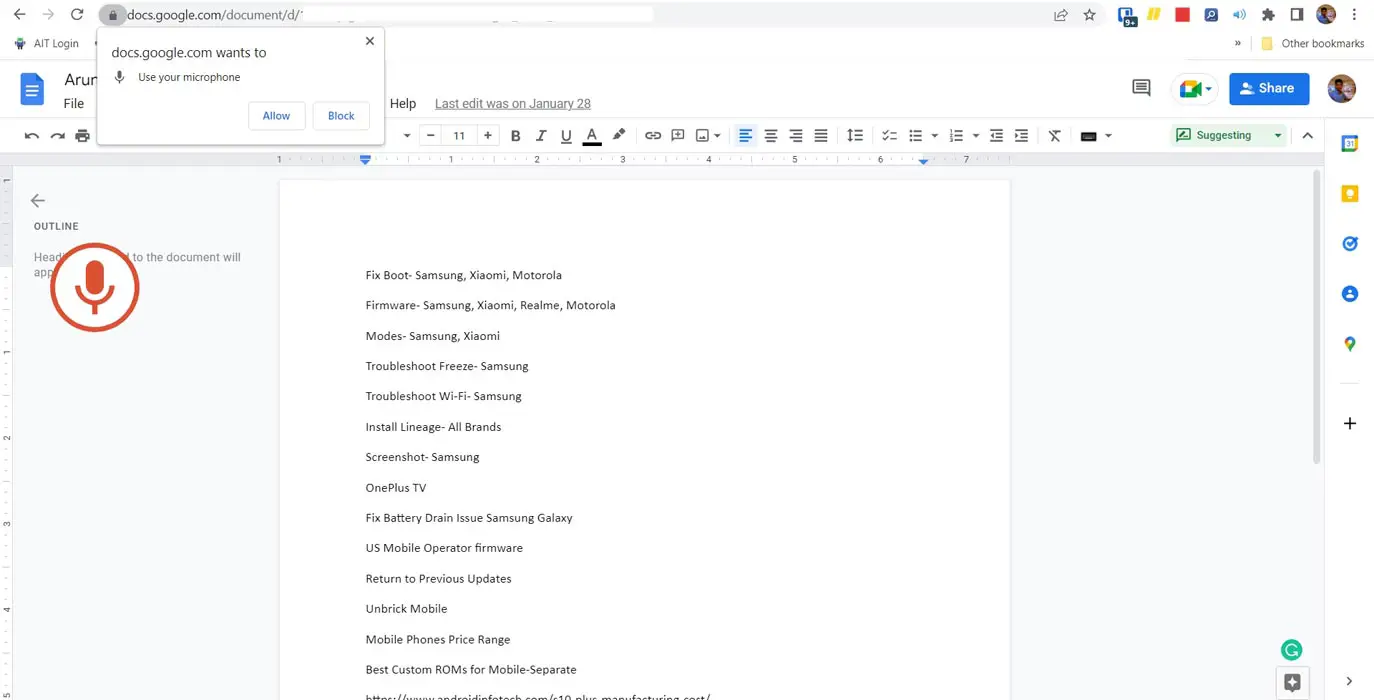Open the Help menu
Image resolution: width=1374 pixels, height=700 pixels.
pos(402,104)
